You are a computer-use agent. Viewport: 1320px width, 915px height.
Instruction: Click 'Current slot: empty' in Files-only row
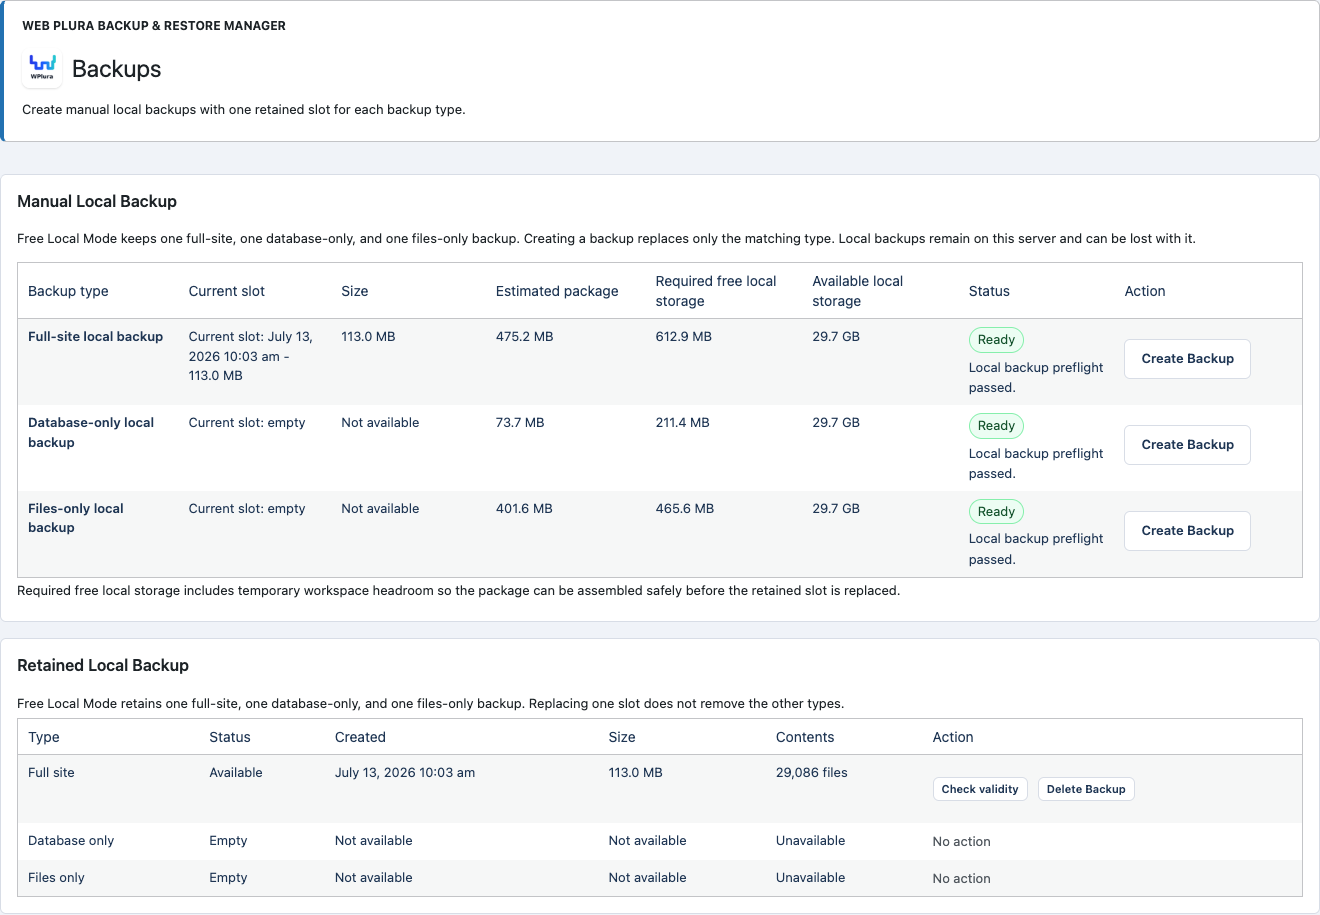point(247,509)
